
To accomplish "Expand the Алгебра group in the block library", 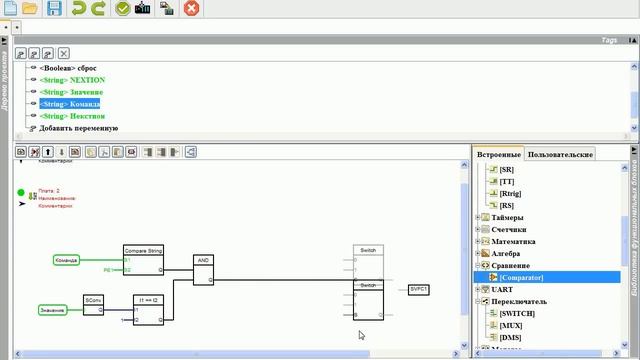I will click(x=478, y=253).
